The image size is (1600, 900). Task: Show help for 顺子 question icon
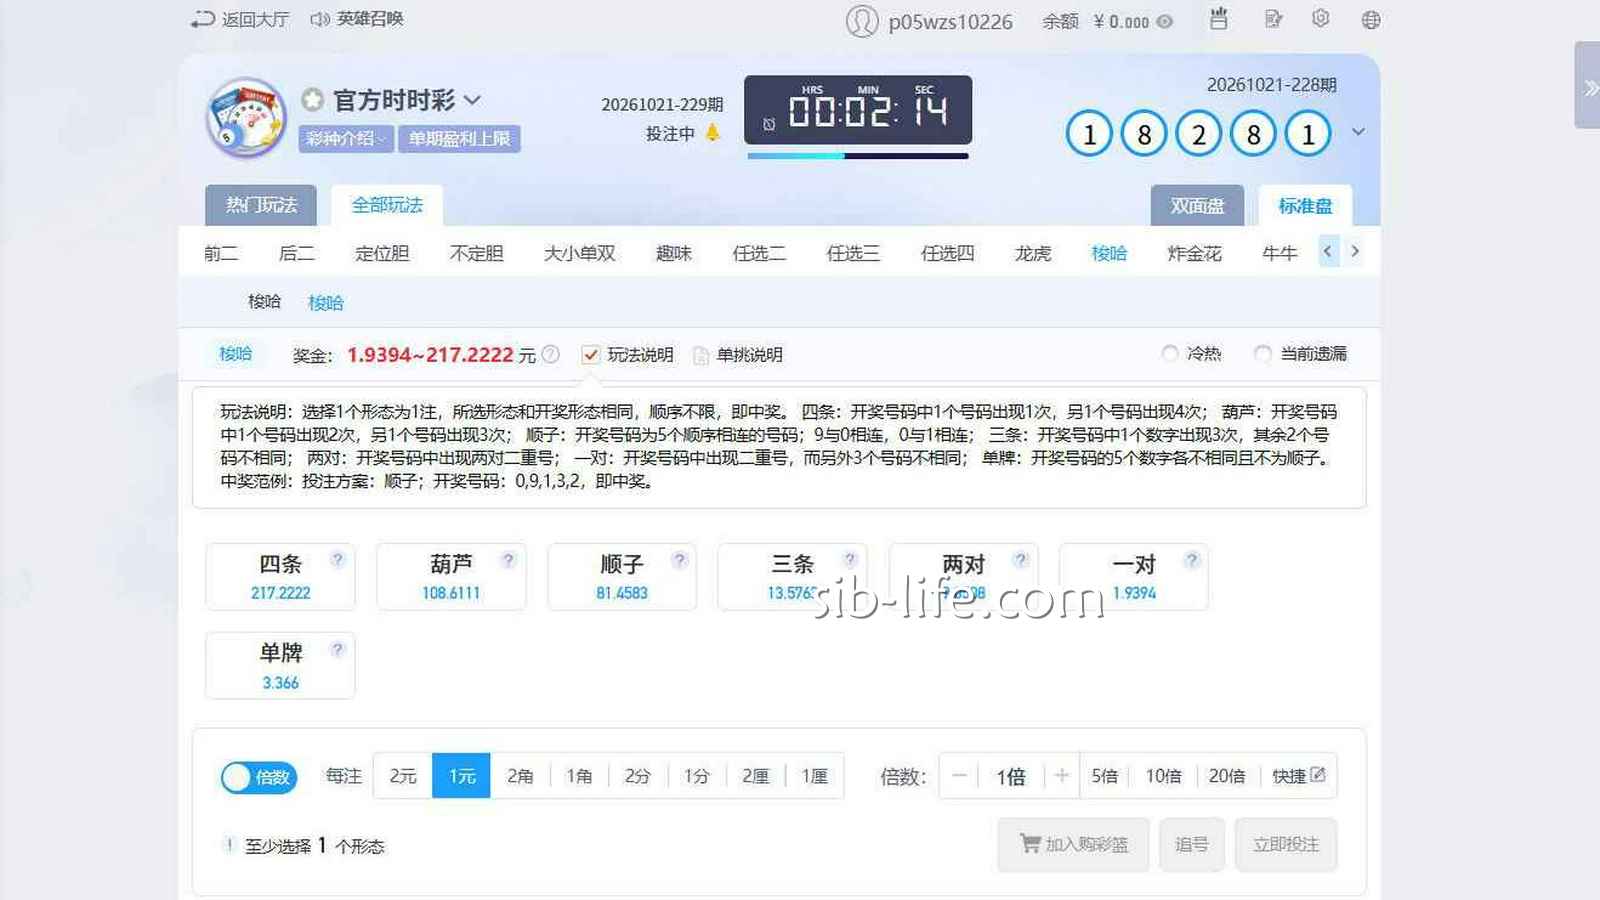[680, 560]
